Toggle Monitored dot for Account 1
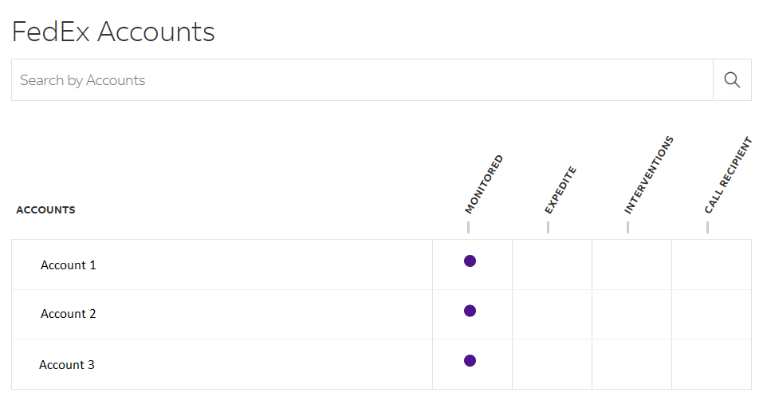The image size is (765, 394). [x=470, y=261]
